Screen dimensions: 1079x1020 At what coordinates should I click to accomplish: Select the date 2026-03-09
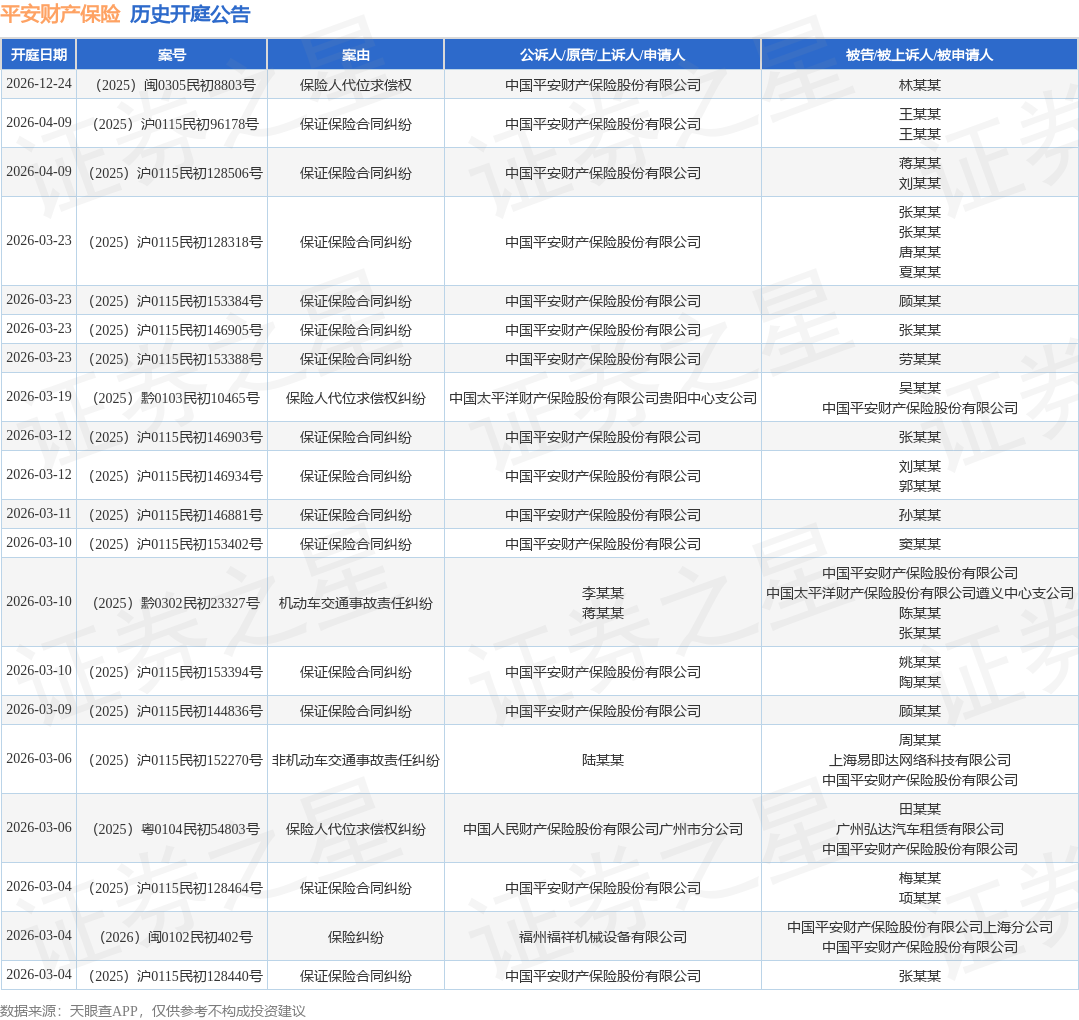pos(39,710)
